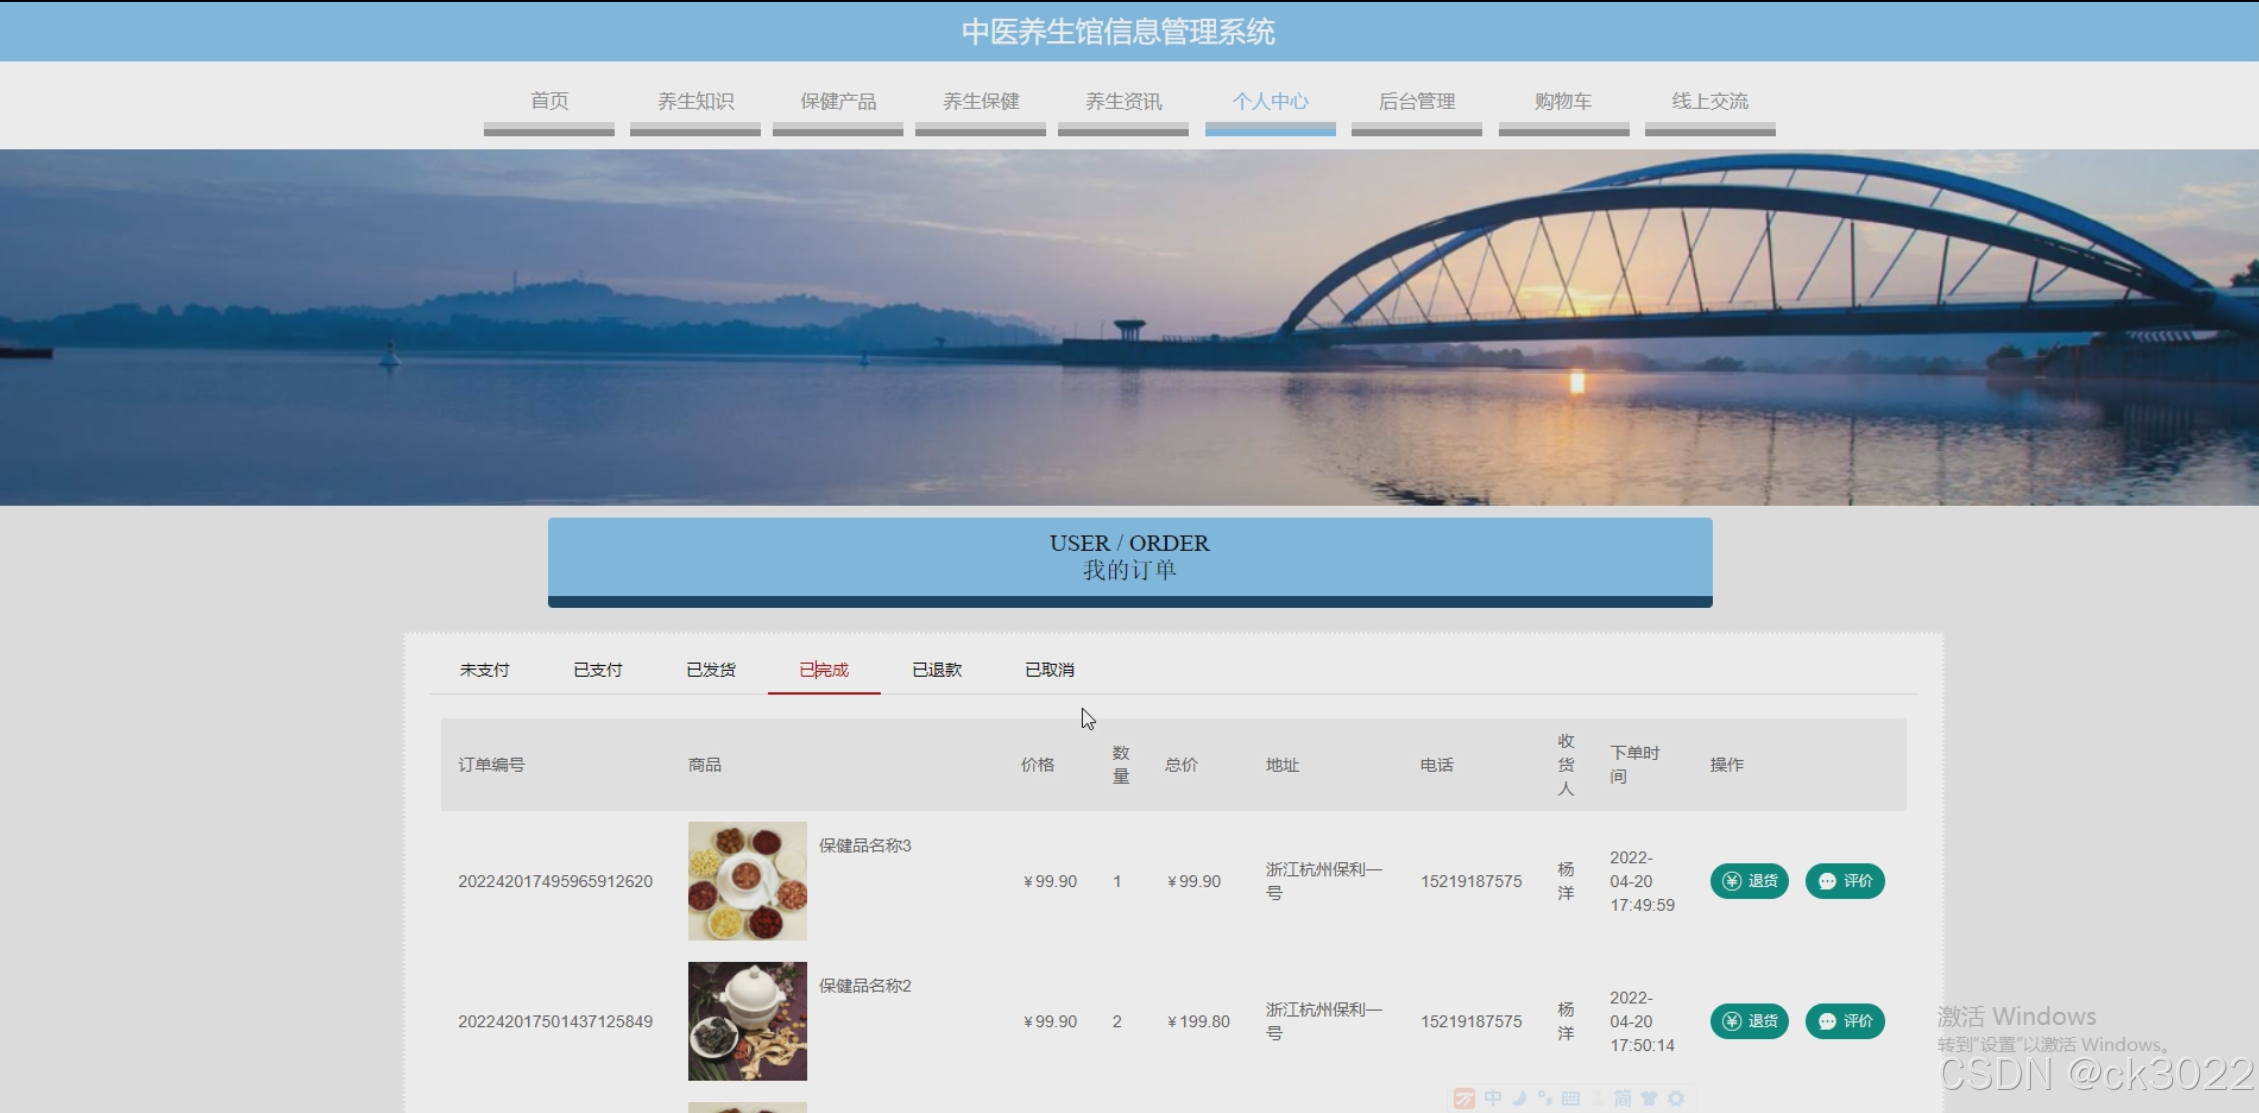
Task: Click the IME settings gear icon
Action: tap(1676, 1098)
